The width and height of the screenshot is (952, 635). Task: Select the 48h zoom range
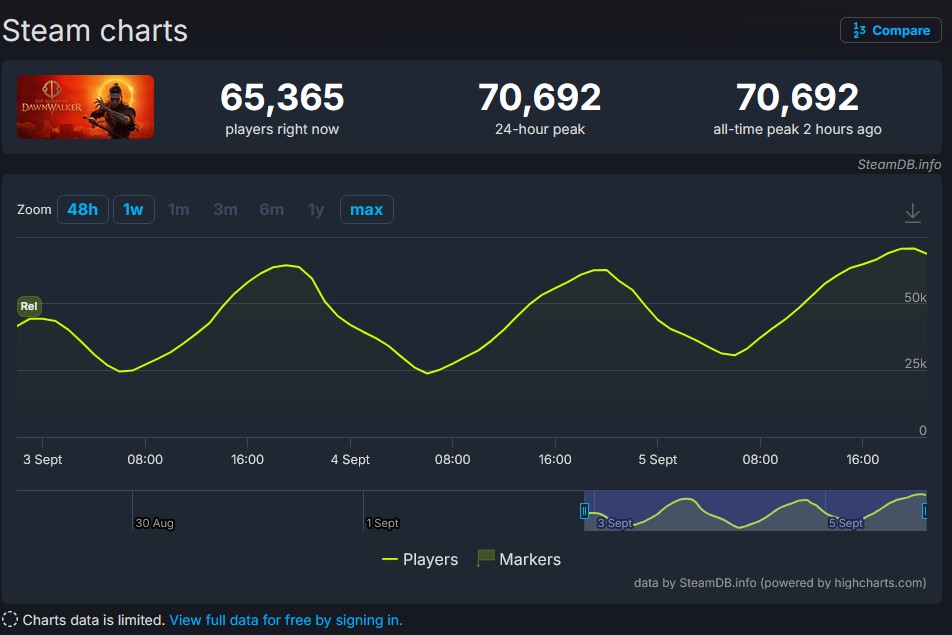coord(83,209)
